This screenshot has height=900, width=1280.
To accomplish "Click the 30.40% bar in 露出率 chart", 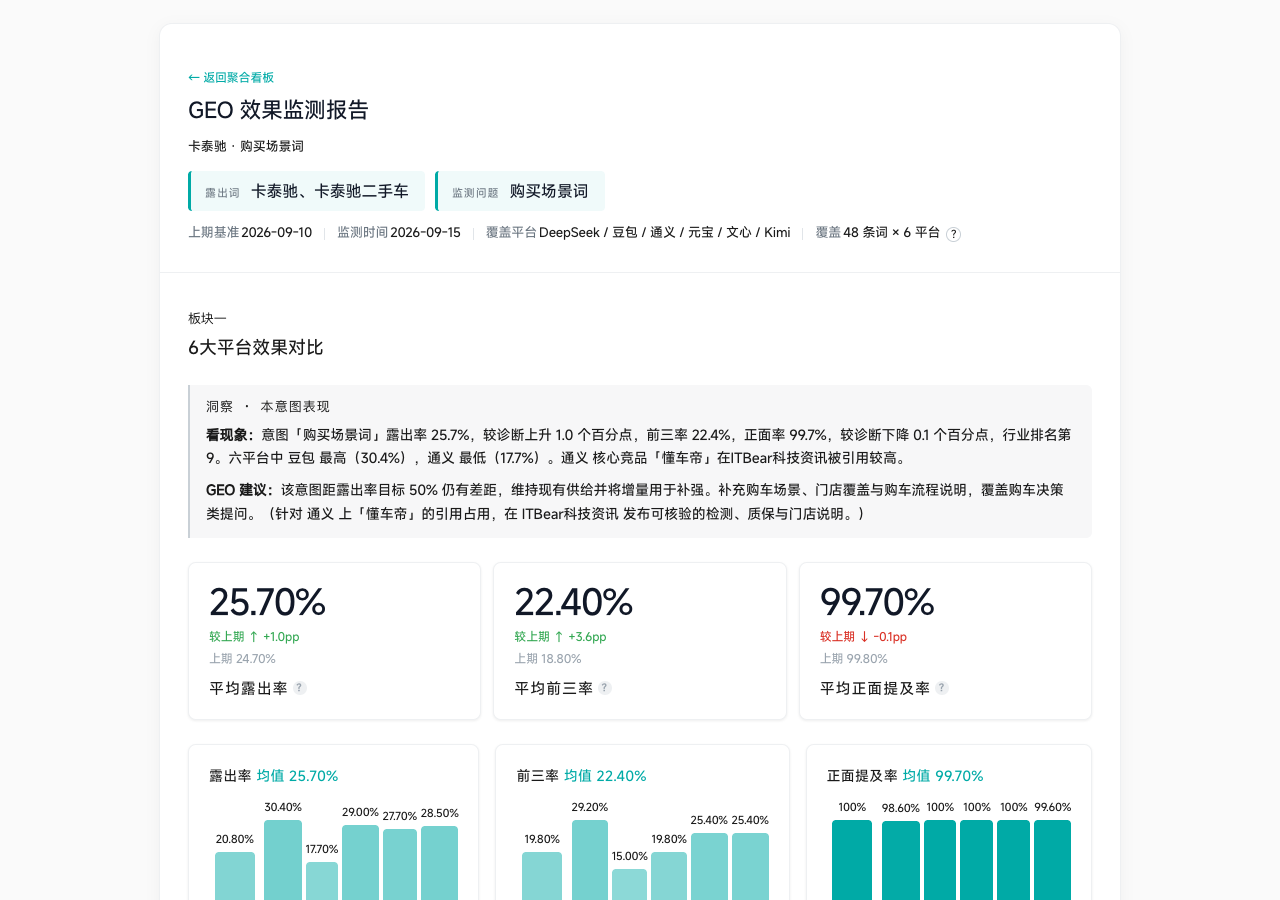I will coord(283,860).
